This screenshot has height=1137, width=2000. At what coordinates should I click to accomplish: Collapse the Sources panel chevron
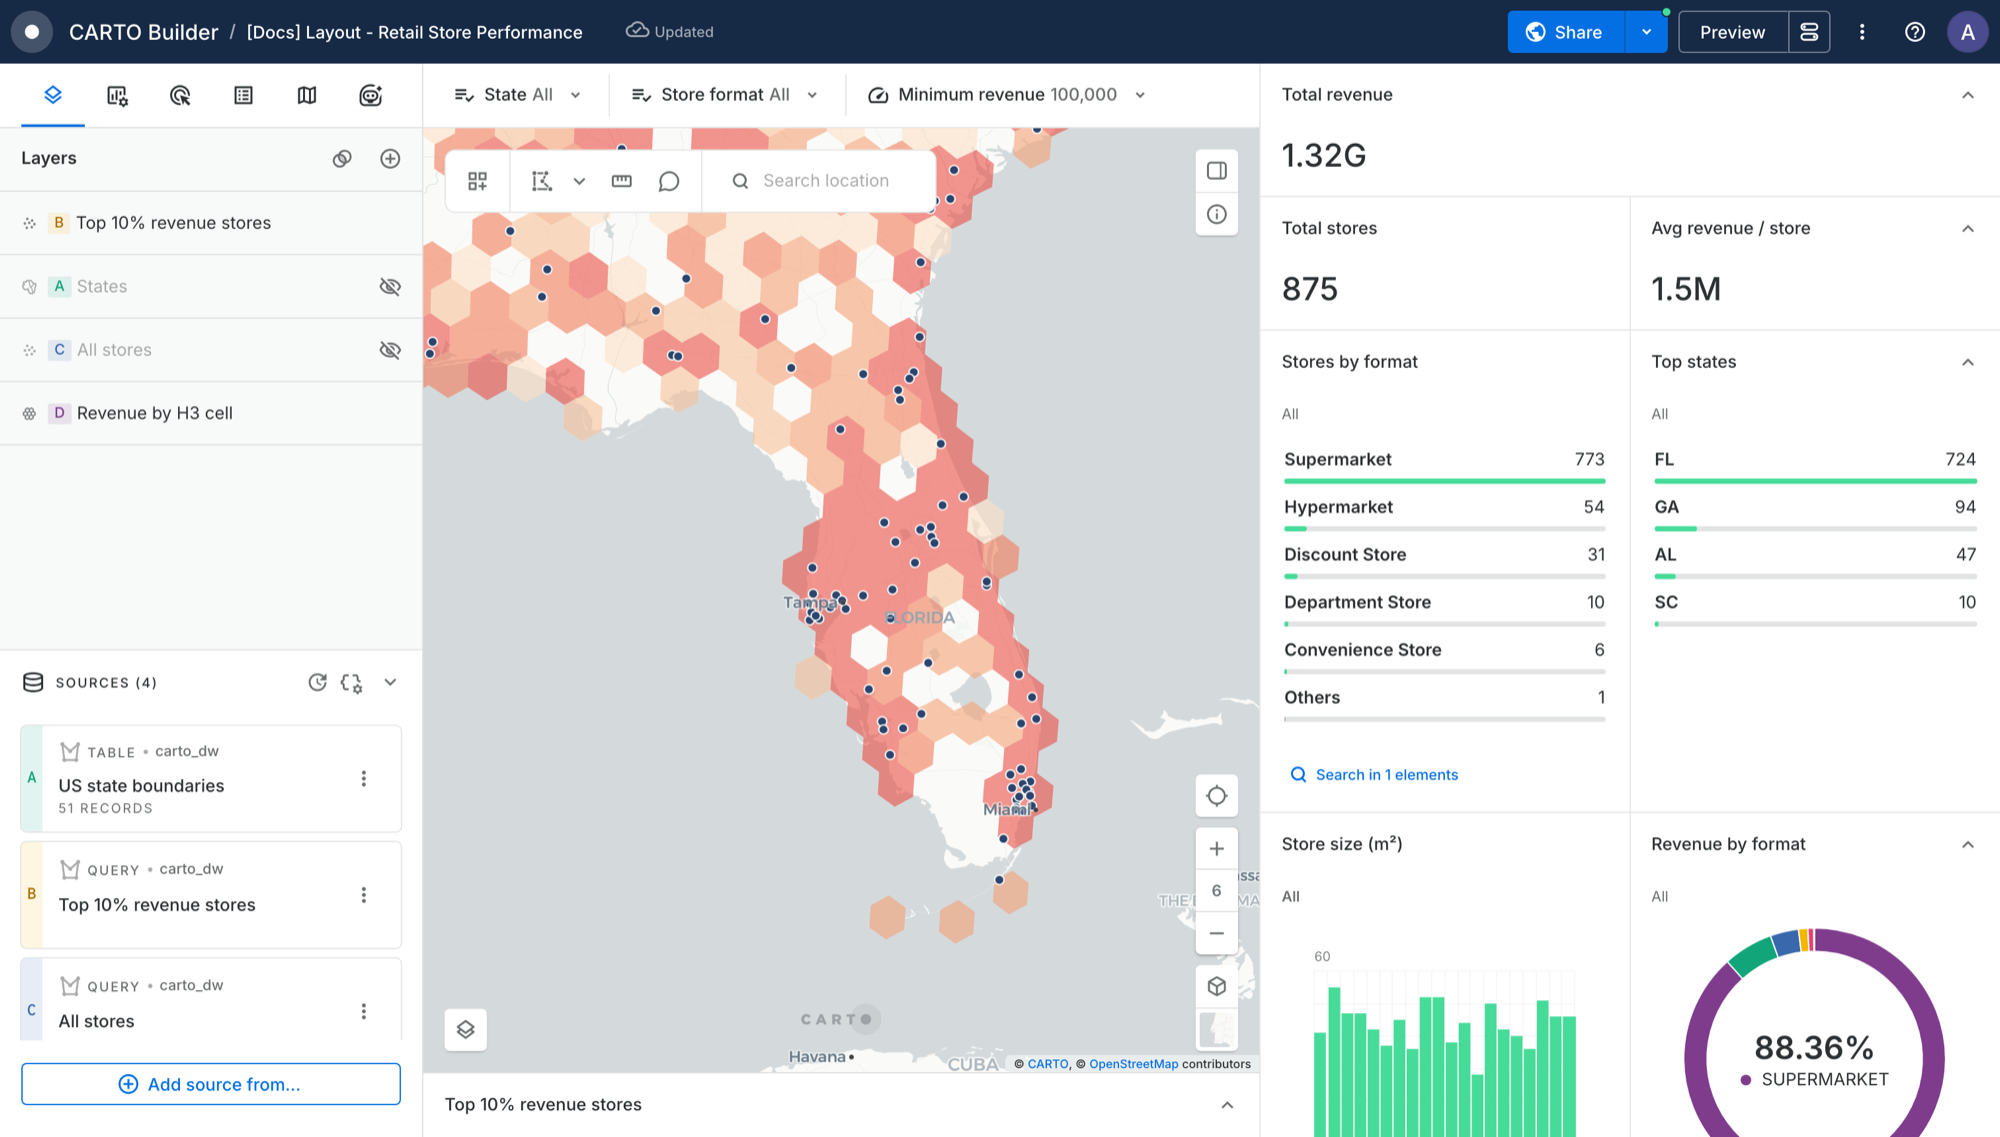point(390,682)
